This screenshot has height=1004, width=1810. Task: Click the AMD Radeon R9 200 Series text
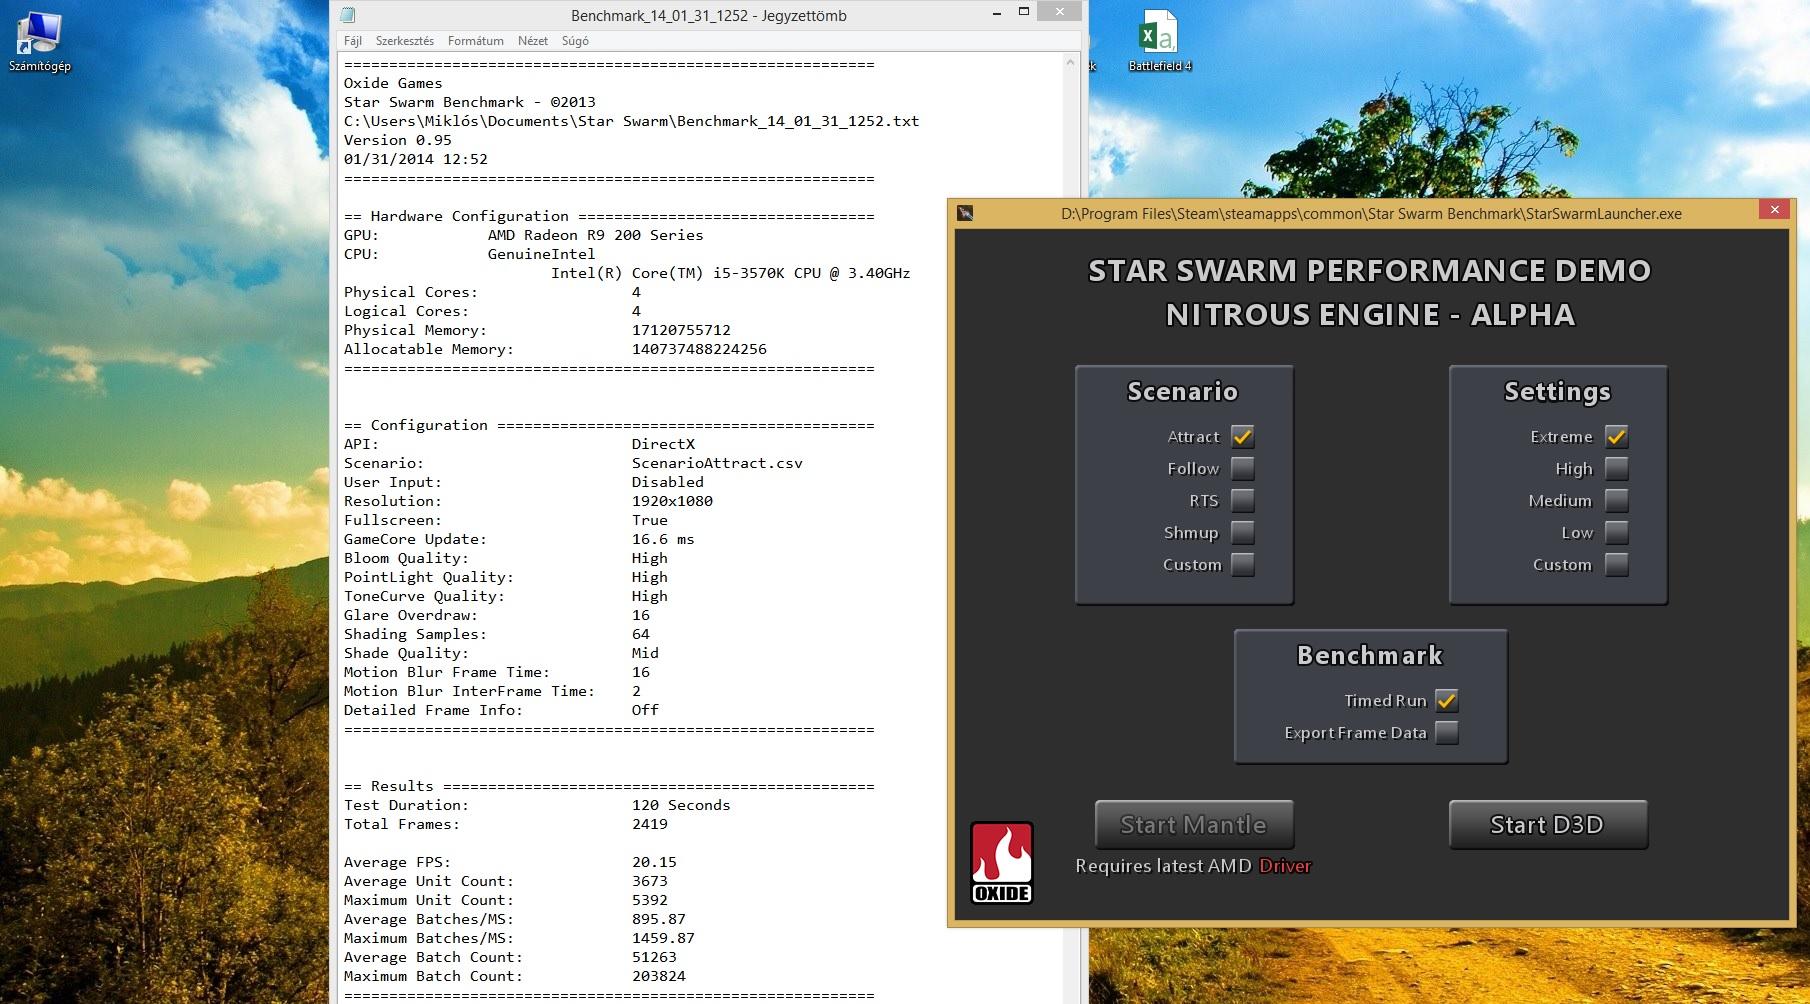coord(596,235)
